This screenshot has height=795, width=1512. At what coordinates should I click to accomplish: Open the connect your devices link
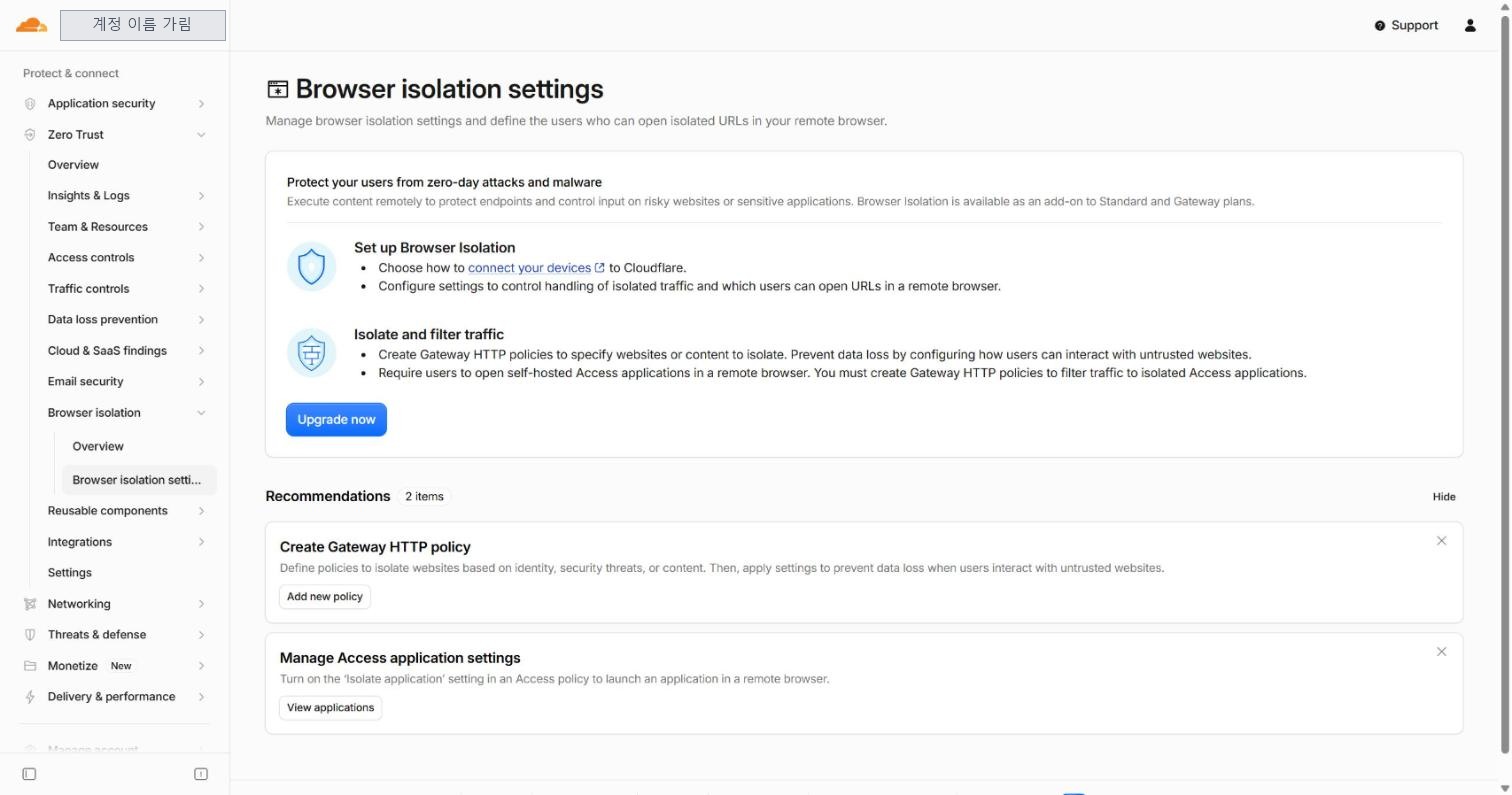coord(536,268)
